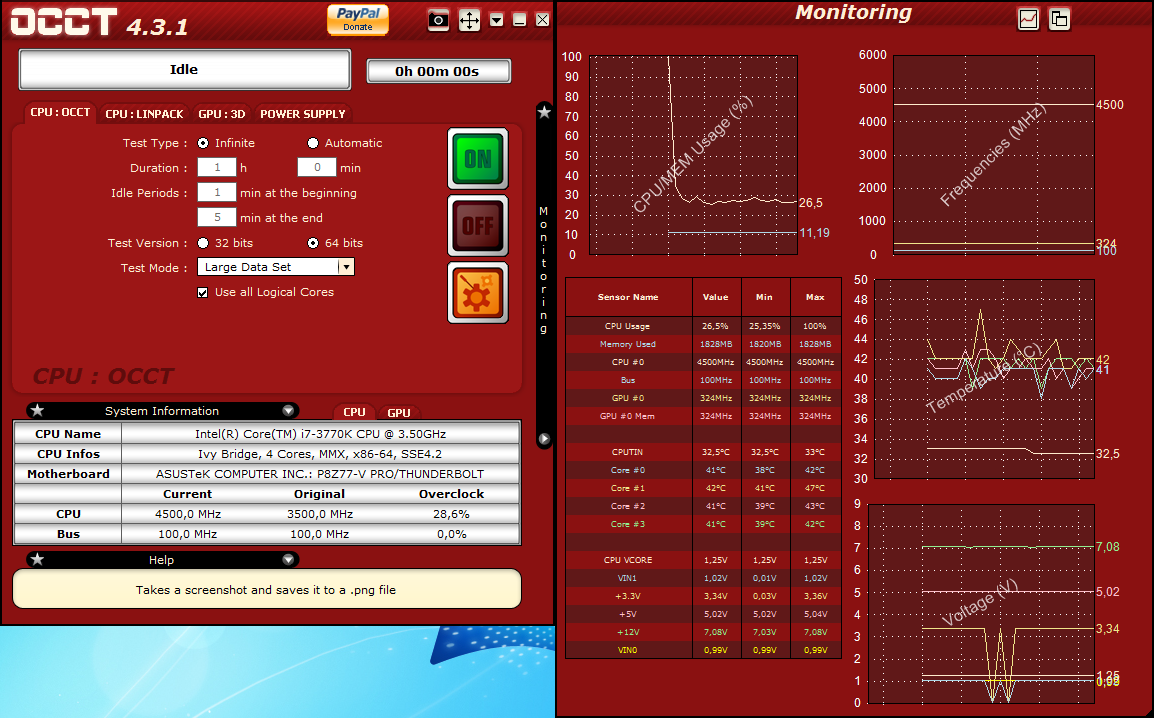Click the star icon beside System Information

pyautogui.click(x=38, y=410)
